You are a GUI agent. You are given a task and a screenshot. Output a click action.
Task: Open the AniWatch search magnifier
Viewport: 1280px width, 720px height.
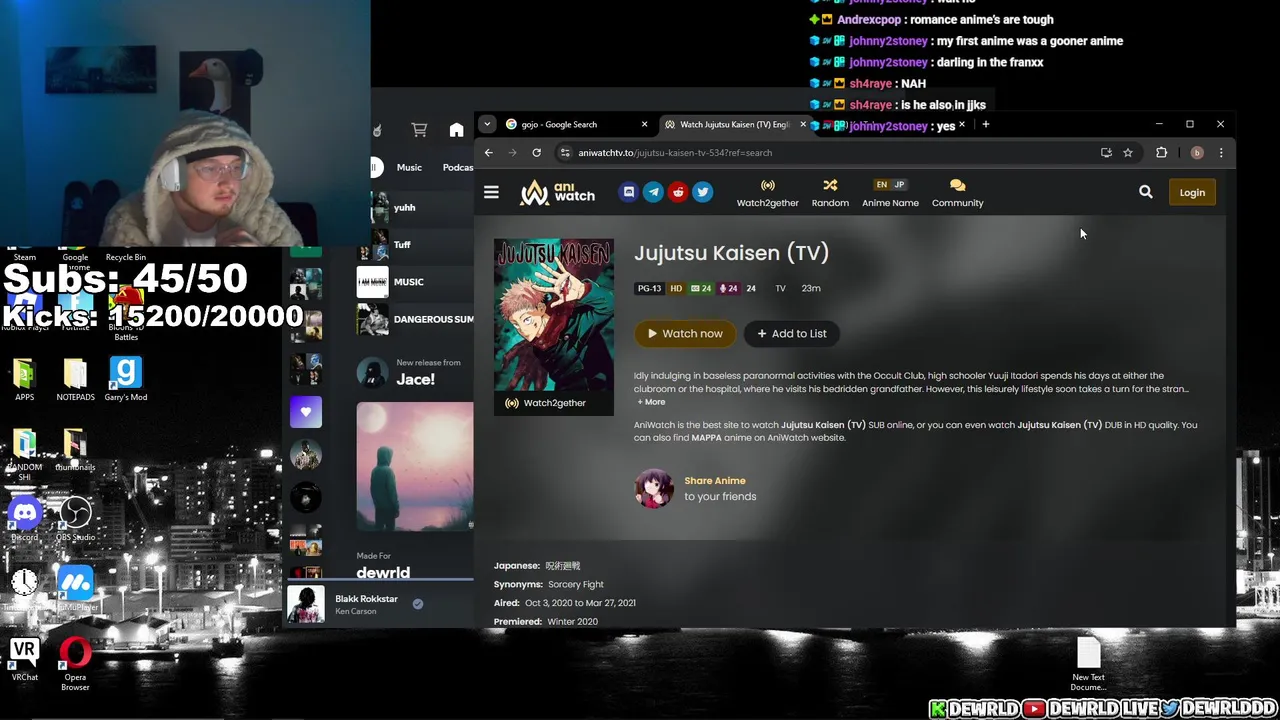click(x=1145, y=192)
